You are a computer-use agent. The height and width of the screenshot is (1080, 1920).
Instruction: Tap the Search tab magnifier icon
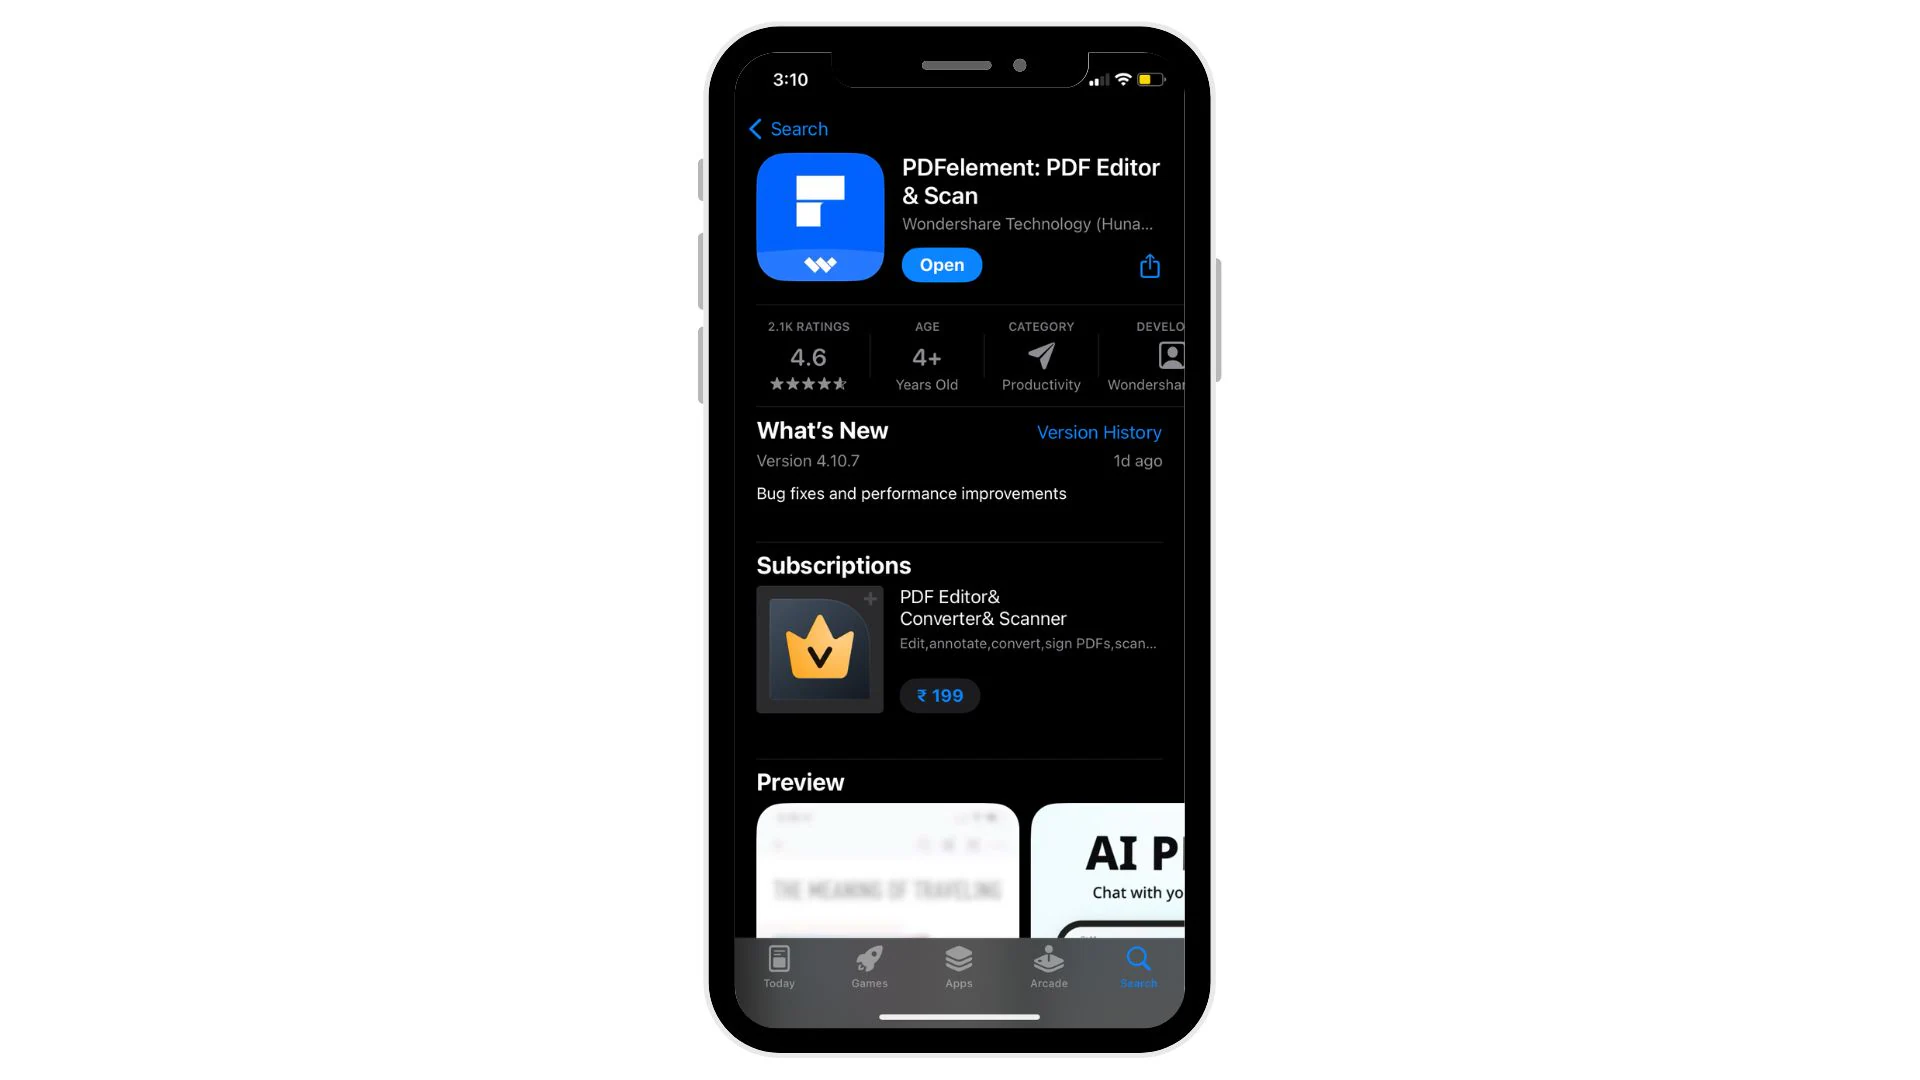coord(1137,960)
